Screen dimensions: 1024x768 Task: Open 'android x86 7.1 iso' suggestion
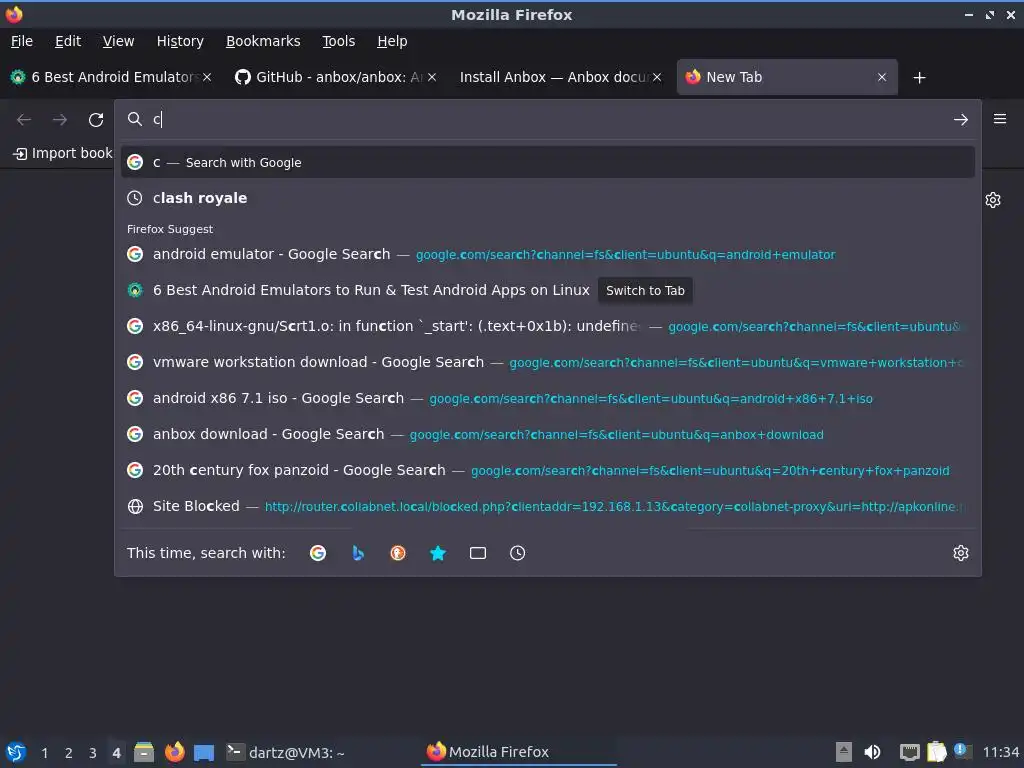coord(548,398)
